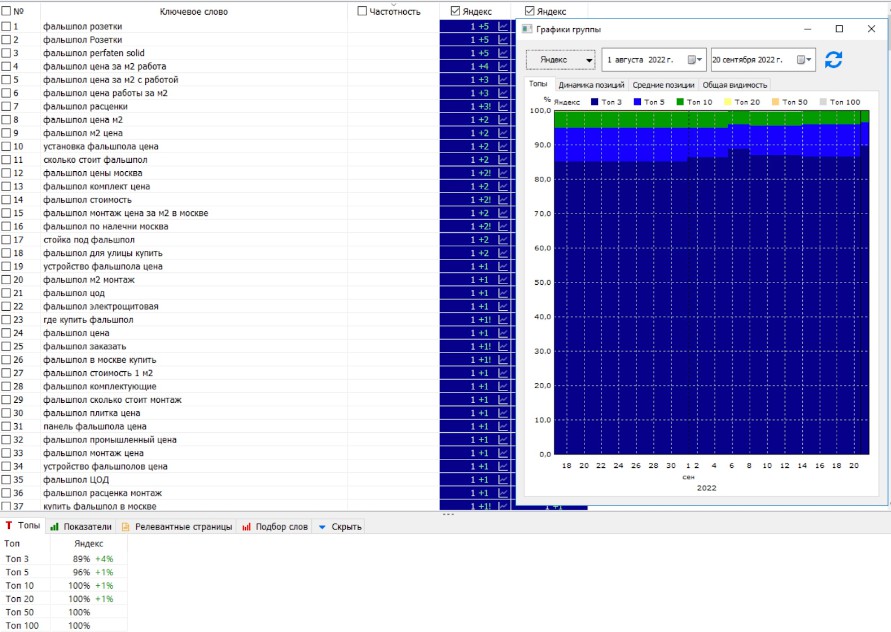Open chart icon for 'фальшпол цена м2' row 8
The width and height of the screenshot is (891, 632).
[503, 119]
